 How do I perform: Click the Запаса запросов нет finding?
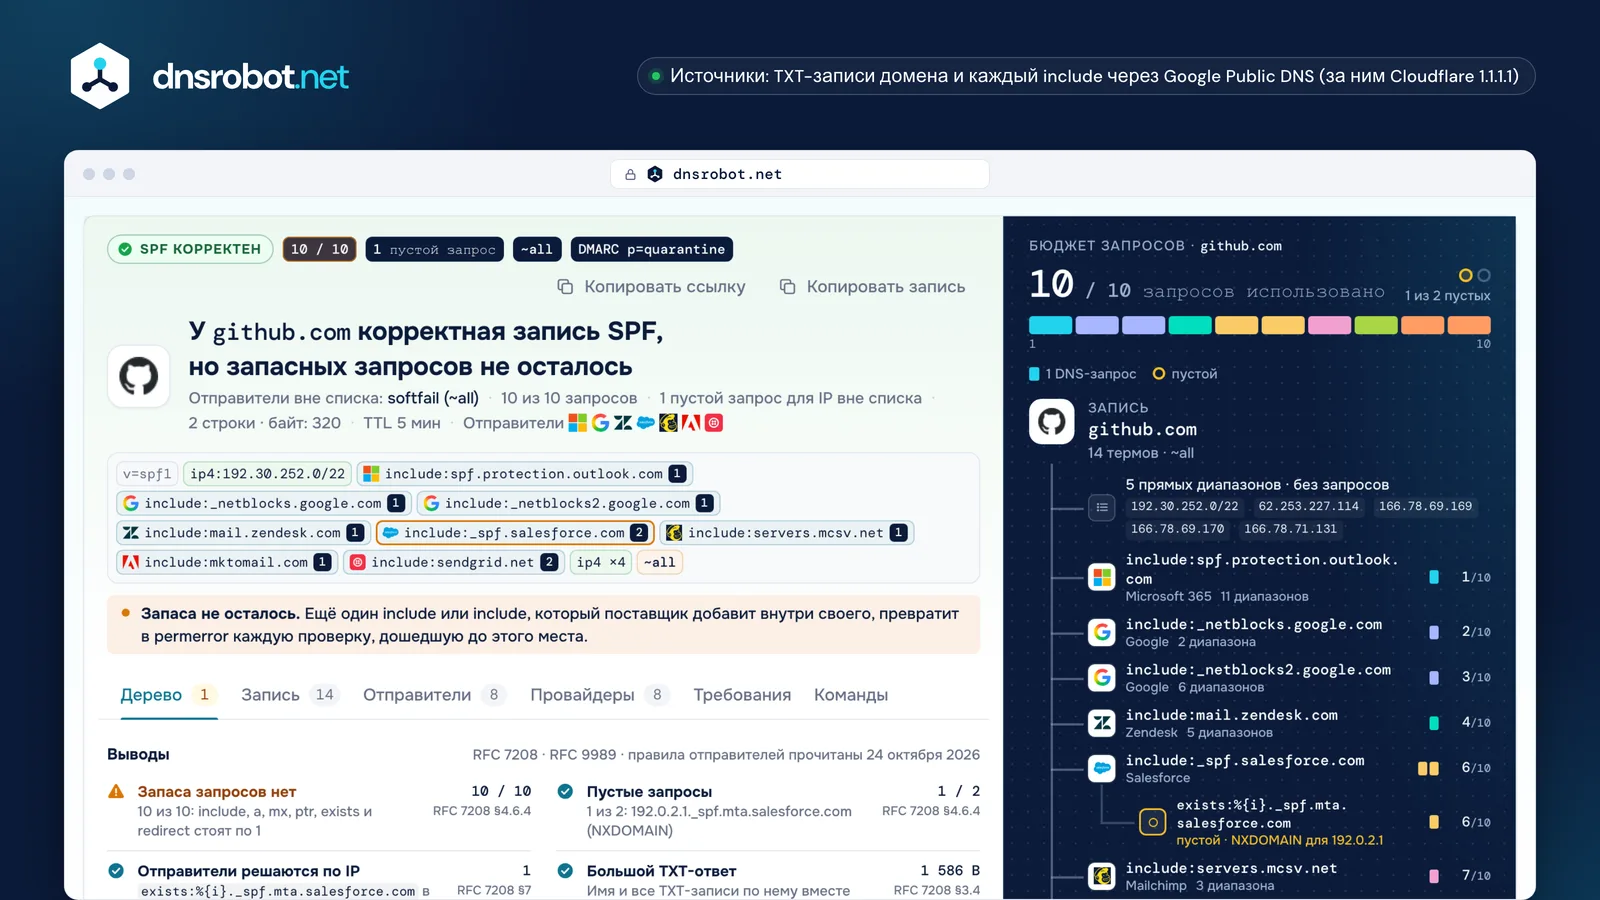click(319, 810)
